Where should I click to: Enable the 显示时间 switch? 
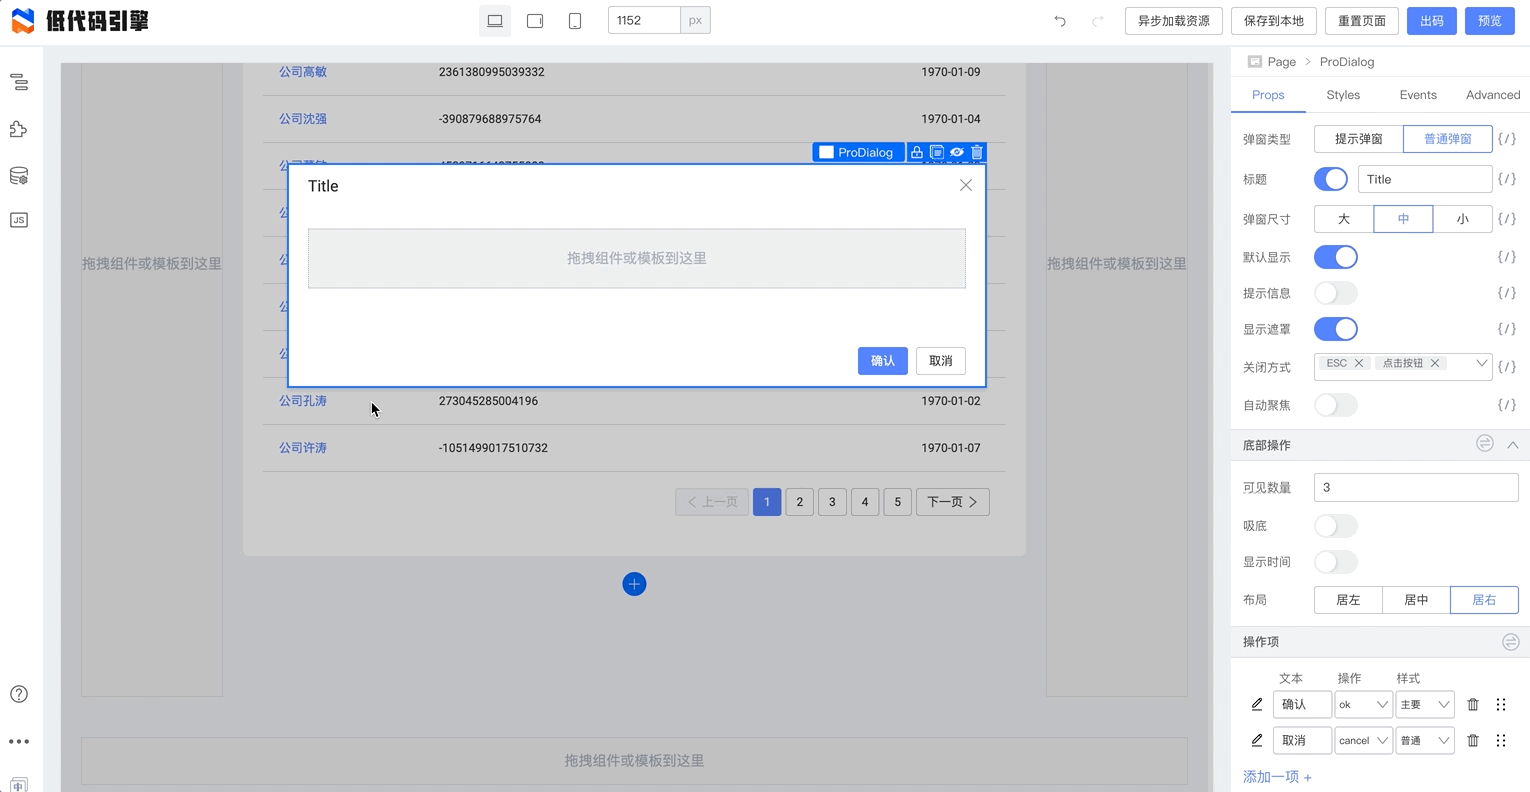[x=1336, y=562]
